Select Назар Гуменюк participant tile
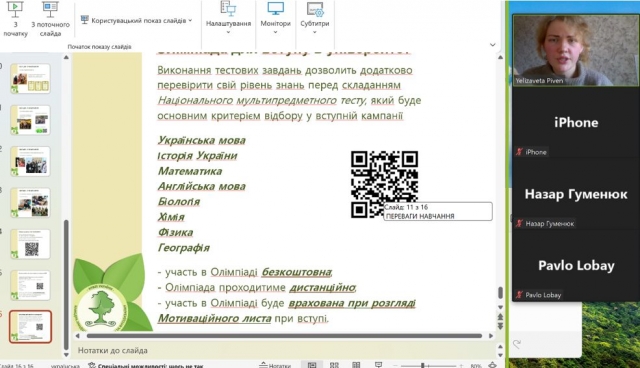640x368 pixels. pos(576,194)
